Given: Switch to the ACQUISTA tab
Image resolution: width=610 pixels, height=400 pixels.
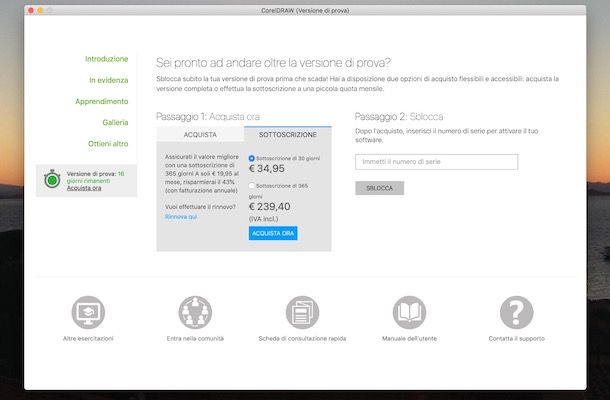Looking at the screenshot, I should [x=200, y=134].
